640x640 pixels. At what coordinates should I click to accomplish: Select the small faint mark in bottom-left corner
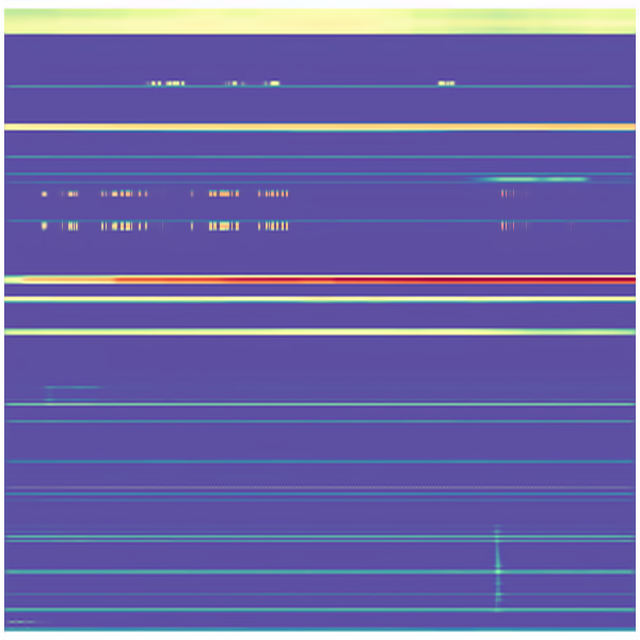click(20, 621)
